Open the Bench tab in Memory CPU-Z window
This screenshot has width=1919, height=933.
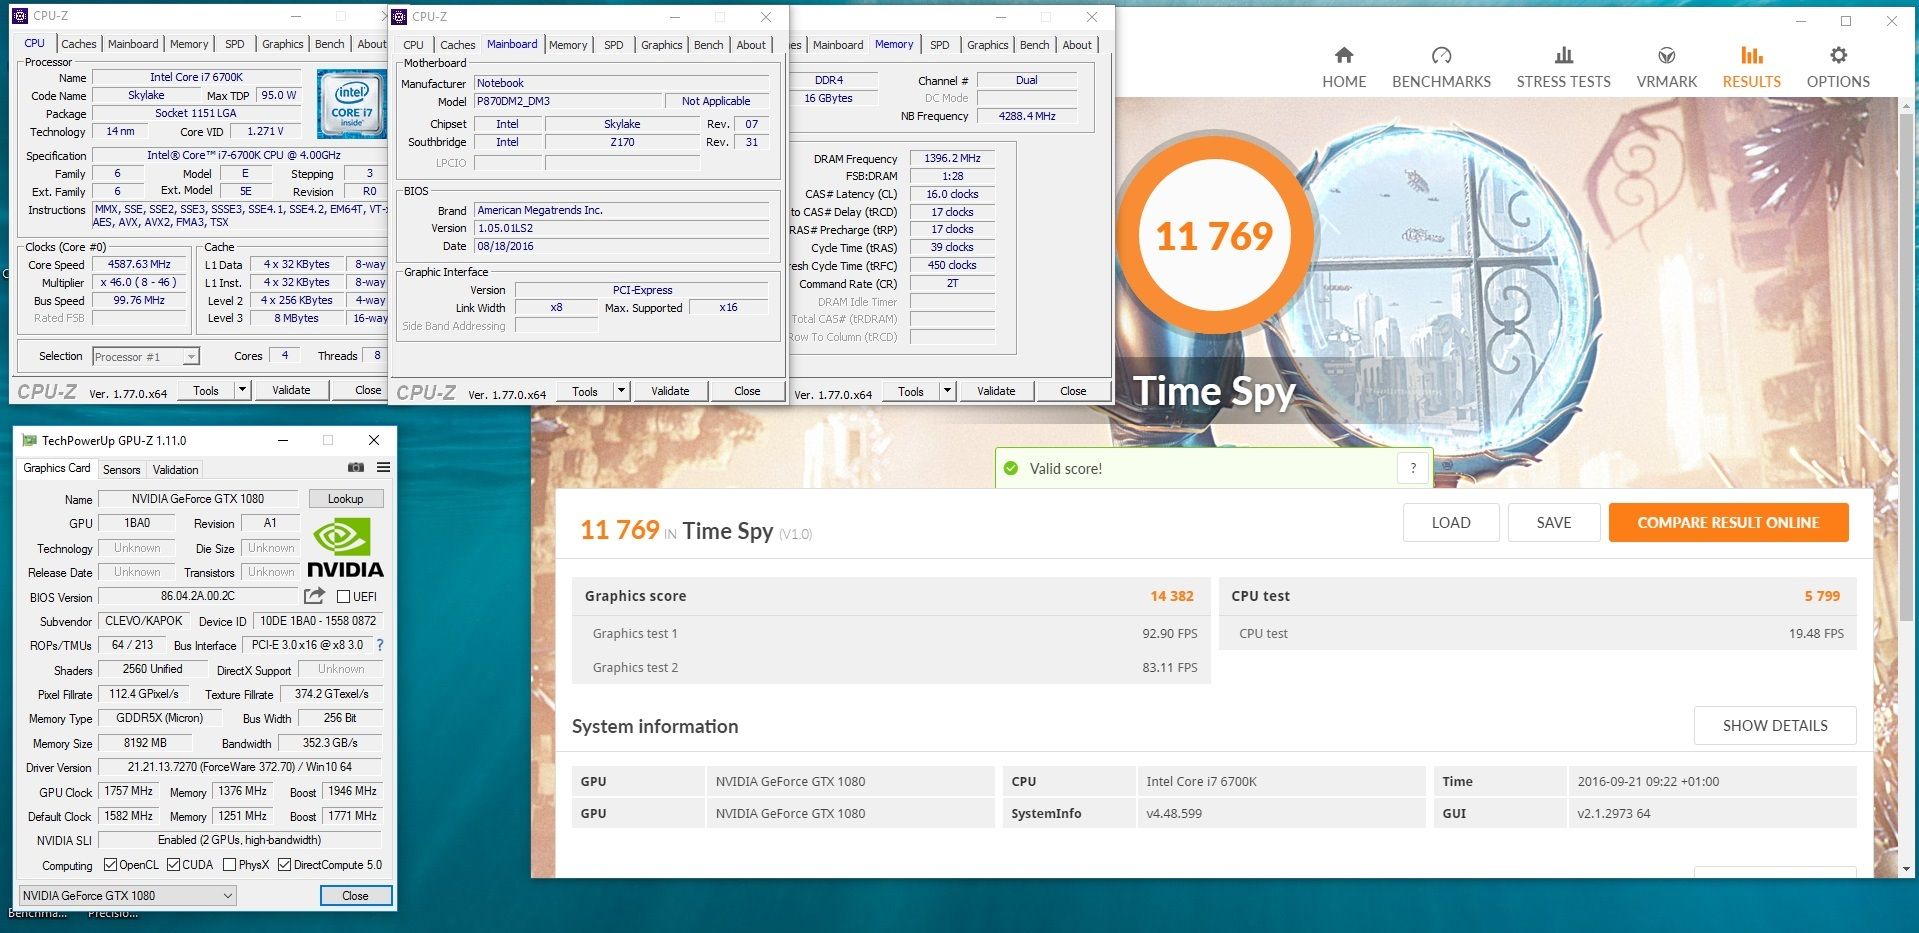[1035, 45]
